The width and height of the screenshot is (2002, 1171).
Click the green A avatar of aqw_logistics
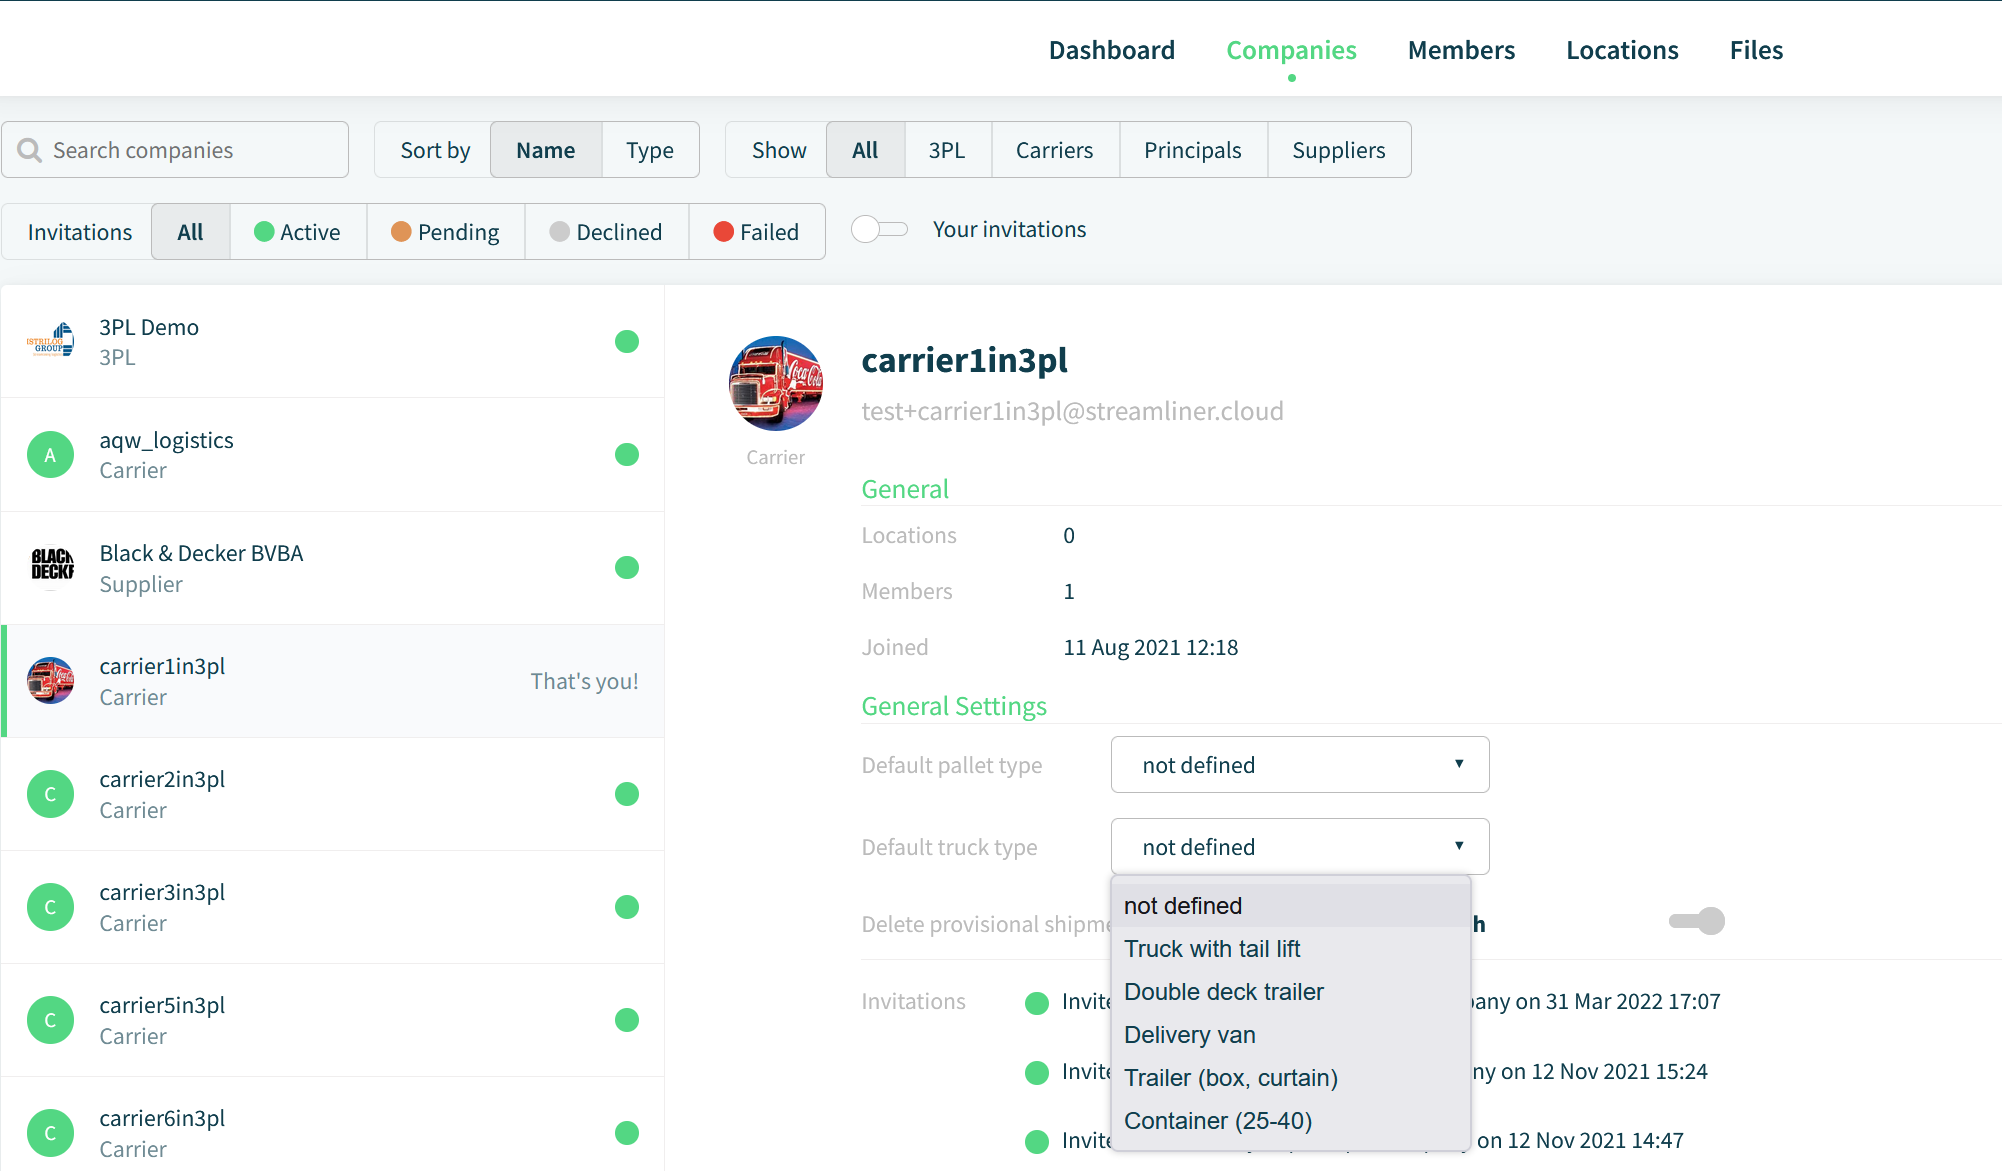coord(50,455)
